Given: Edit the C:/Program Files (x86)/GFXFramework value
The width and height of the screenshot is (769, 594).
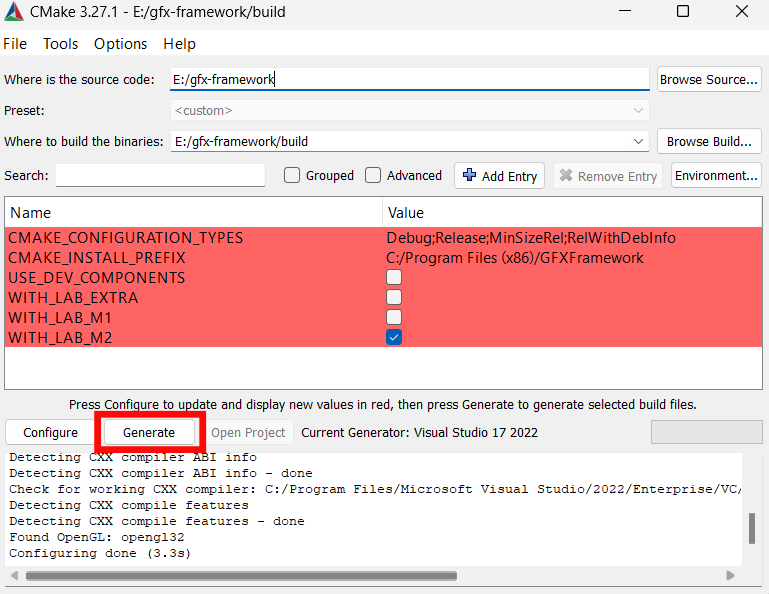Looking at the screenshot, I should pos(515,258).
